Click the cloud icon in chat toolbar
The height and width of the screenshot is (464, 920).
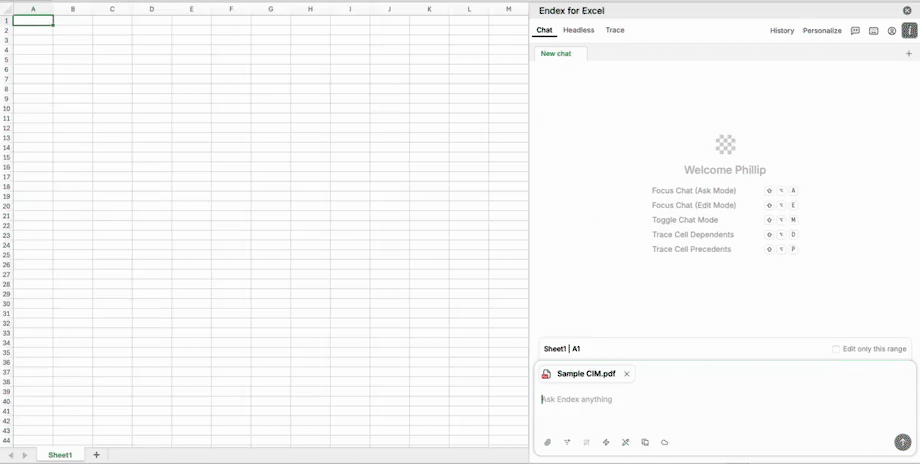click(x=665, y=442)
